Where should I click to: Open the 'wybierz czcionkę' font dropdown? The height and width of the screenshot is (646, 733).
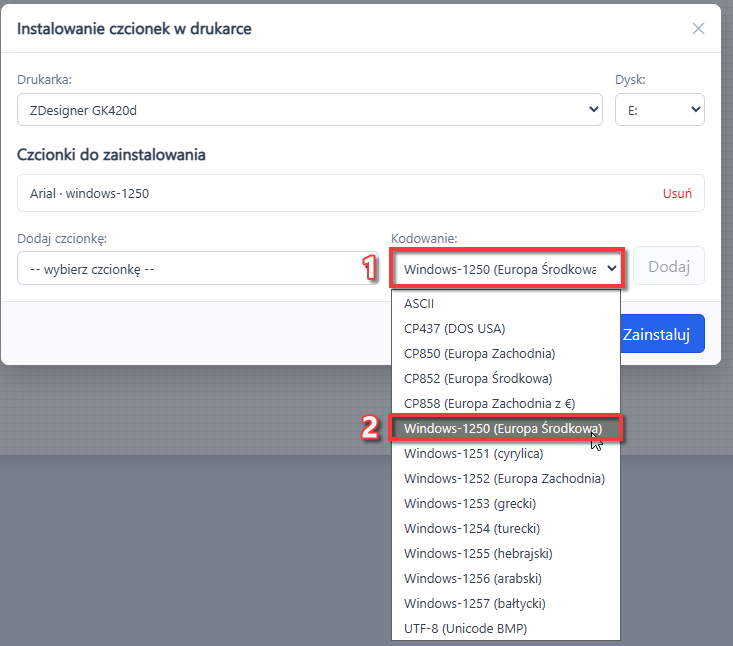[198, 268]
